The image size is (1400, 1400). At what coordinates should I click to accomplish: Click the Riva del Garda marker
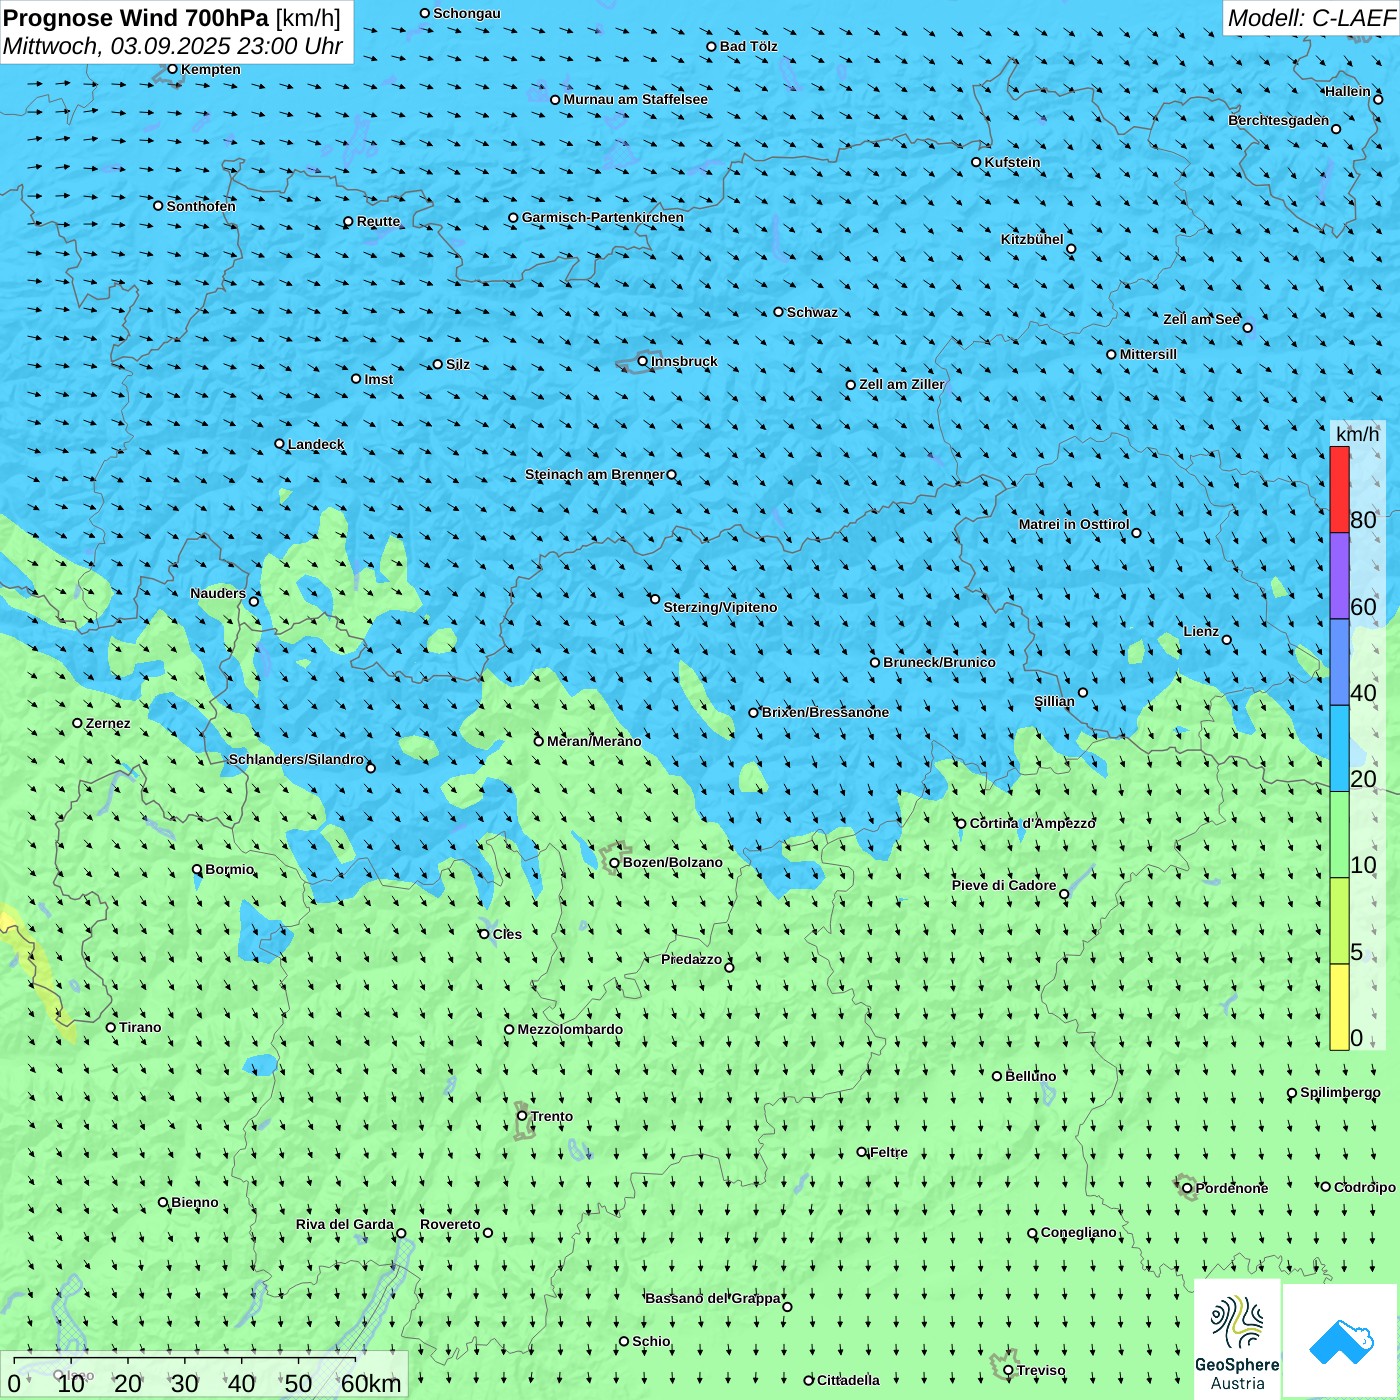[401, 1233]
